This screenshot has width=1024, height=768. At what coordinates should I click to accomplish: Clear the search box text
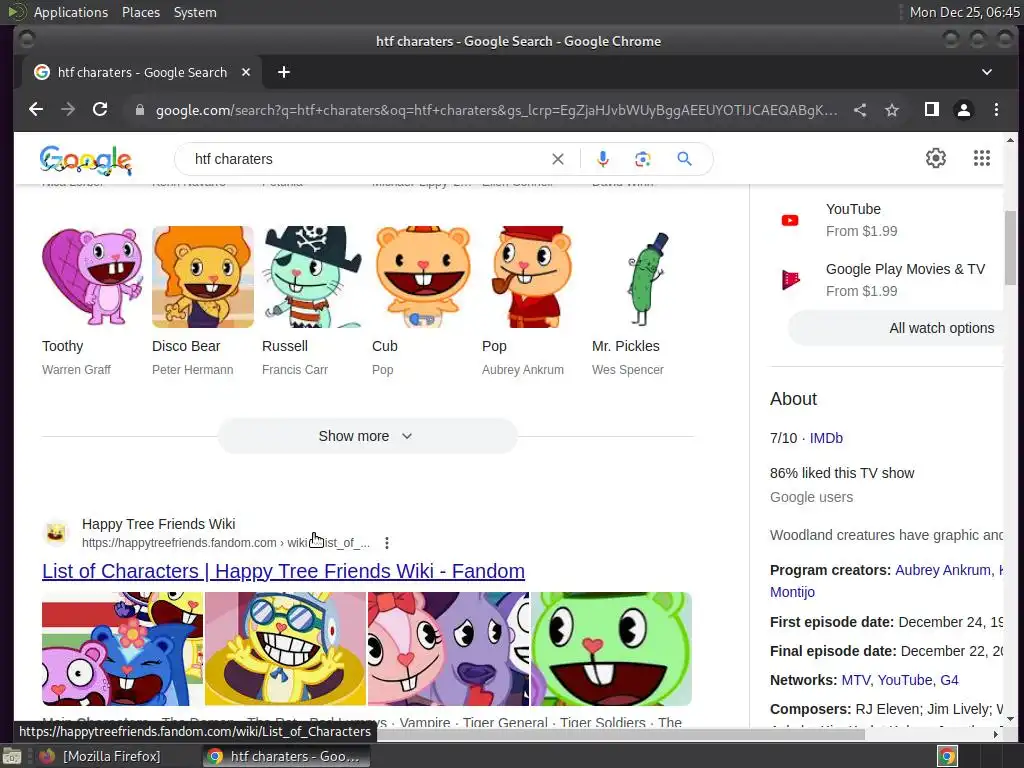point(558,159)
